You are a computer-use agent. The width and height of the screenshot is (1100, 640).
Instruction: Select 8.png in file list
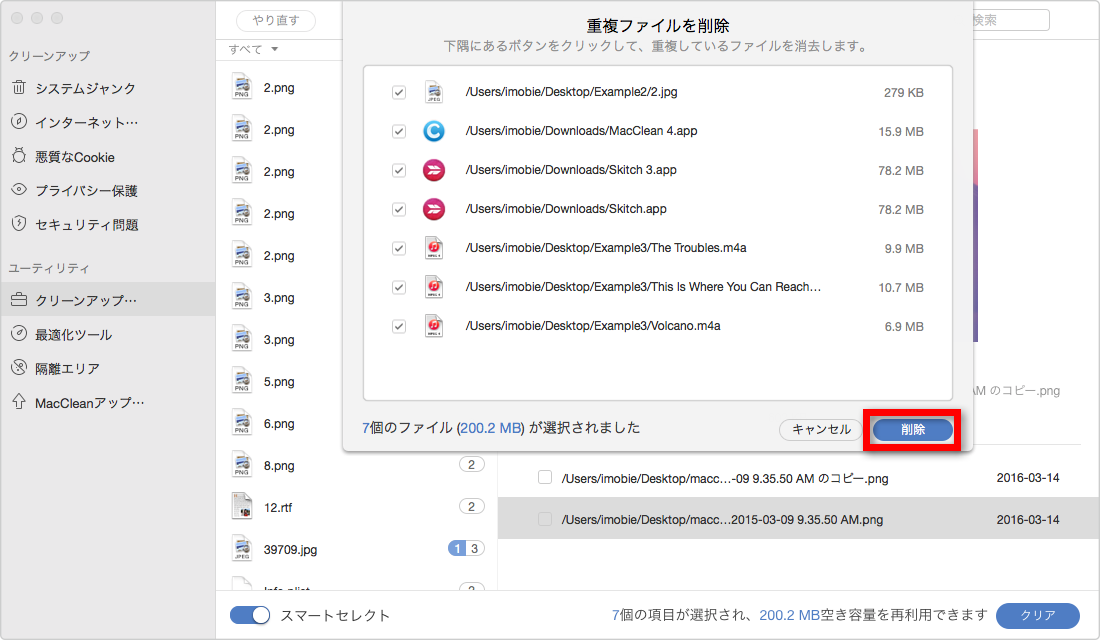pyautogui.click(x=357, y=465)
